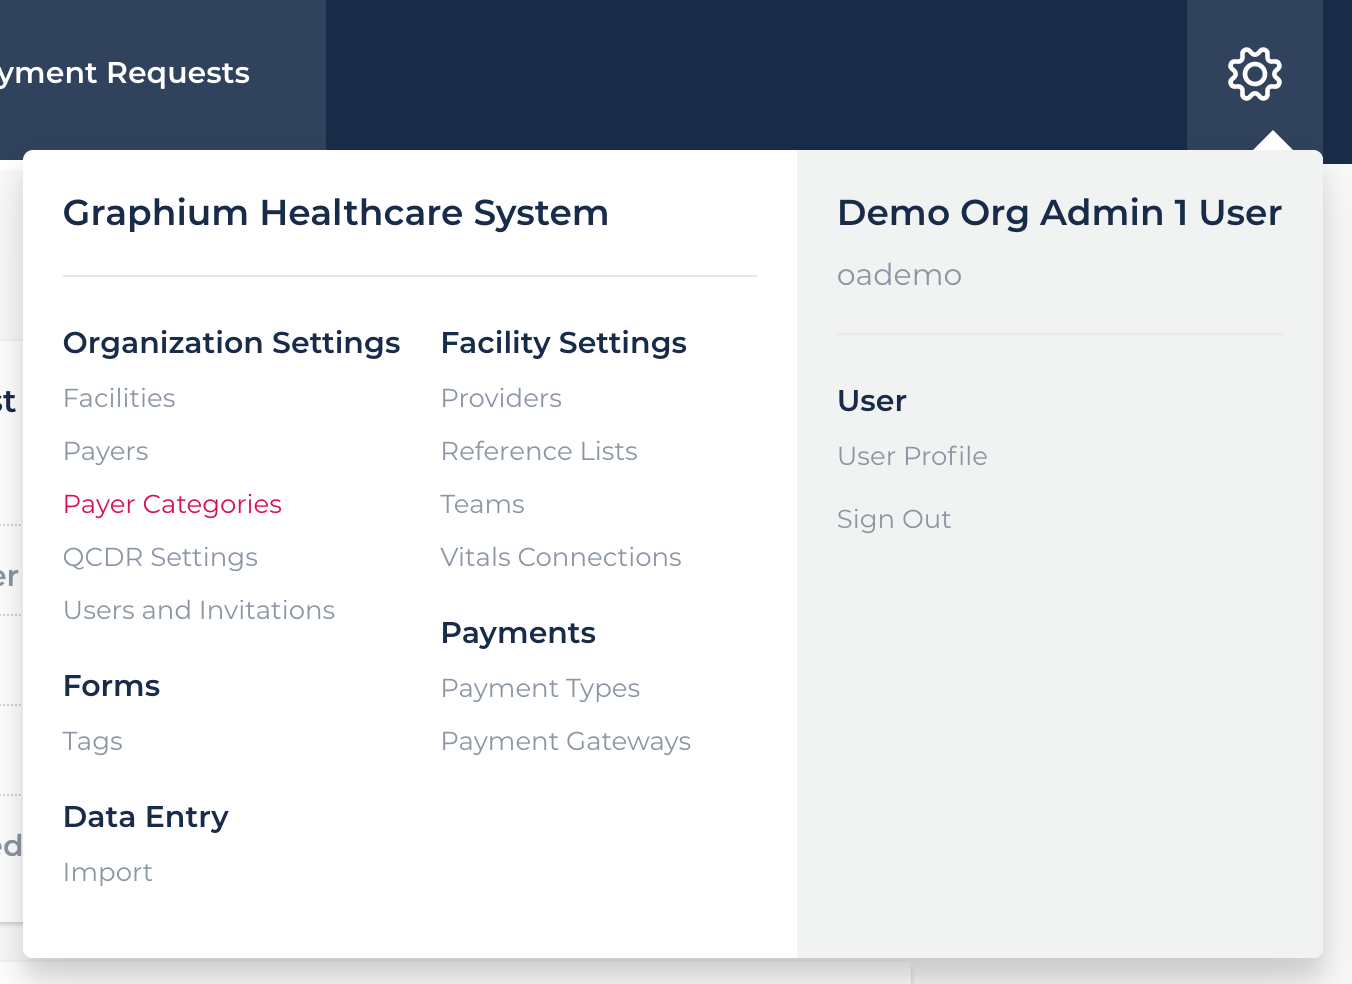The height and width of the screenshot is (984, 1352).
Task: Click Demo Org Admin 1 User name
Action: point(1059,213)
